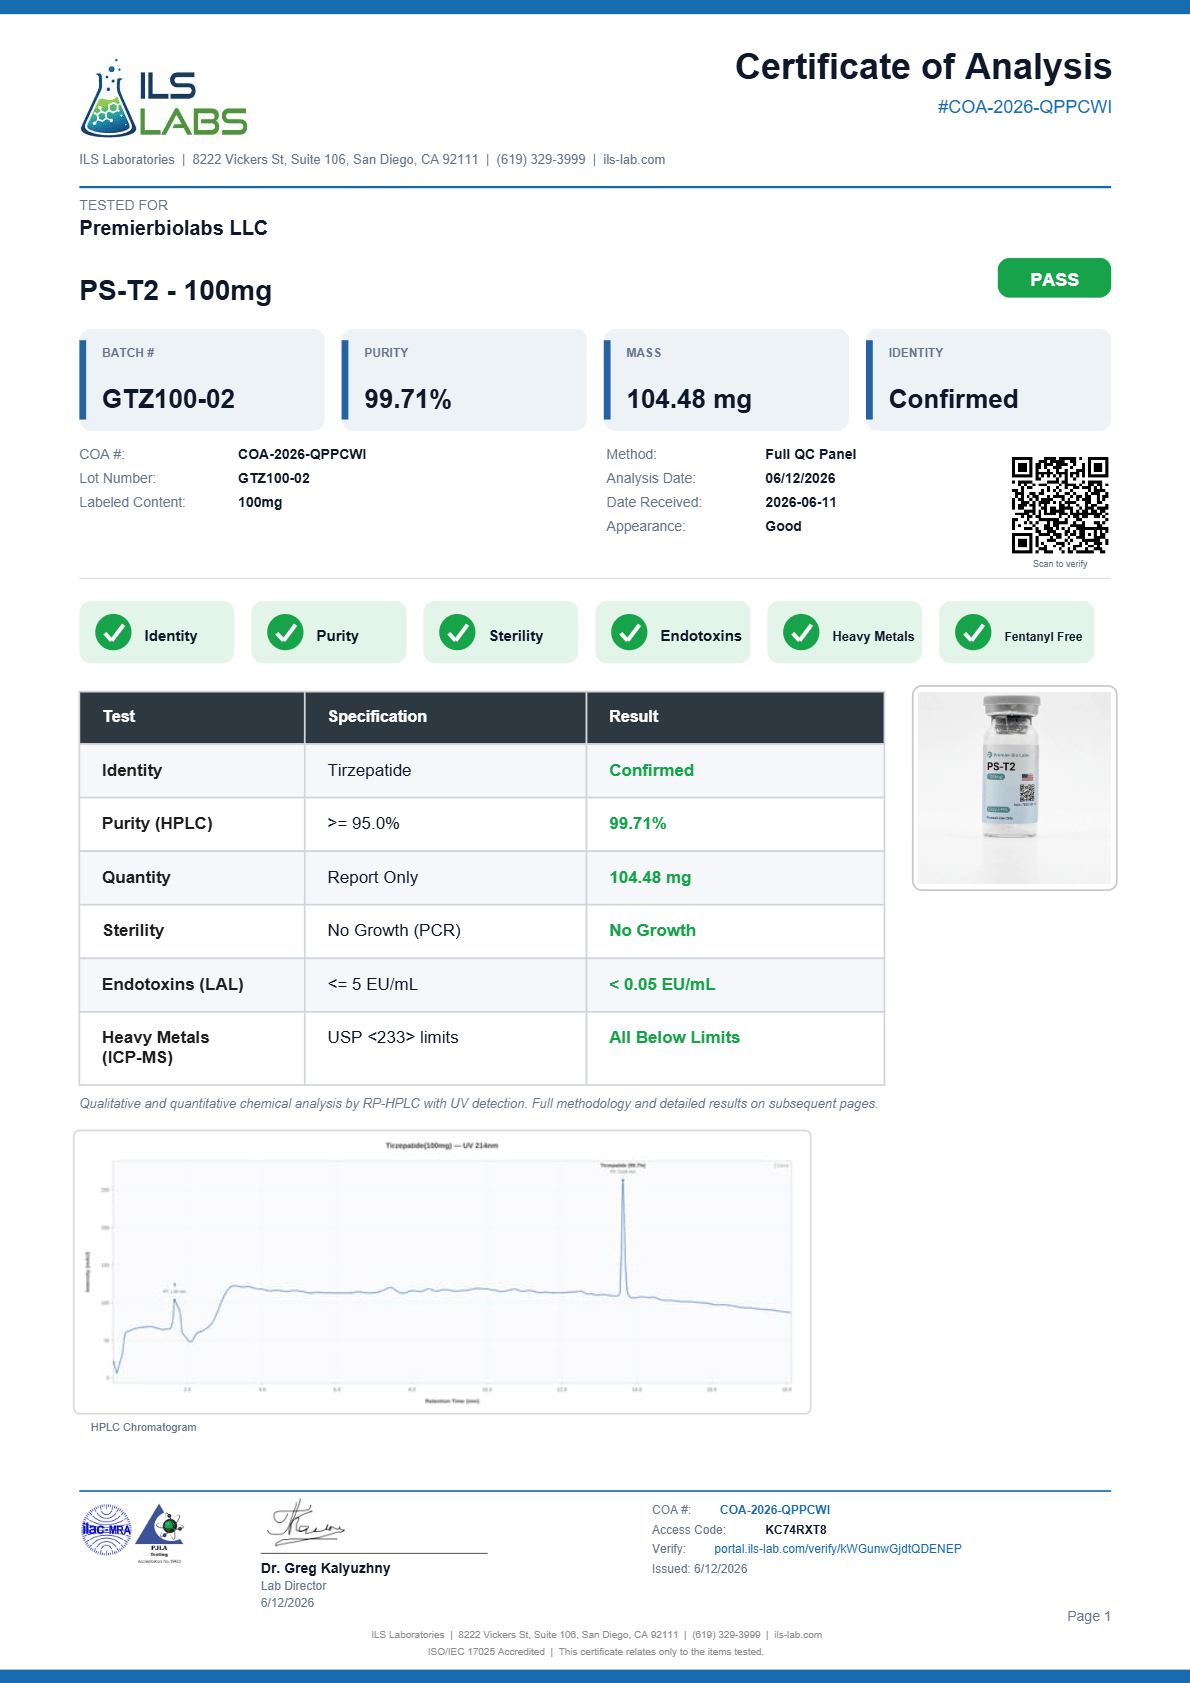Click the ilac-MRA accreditation seal
This screenshot has height=1683, width=1190.
coord(106,1529)
